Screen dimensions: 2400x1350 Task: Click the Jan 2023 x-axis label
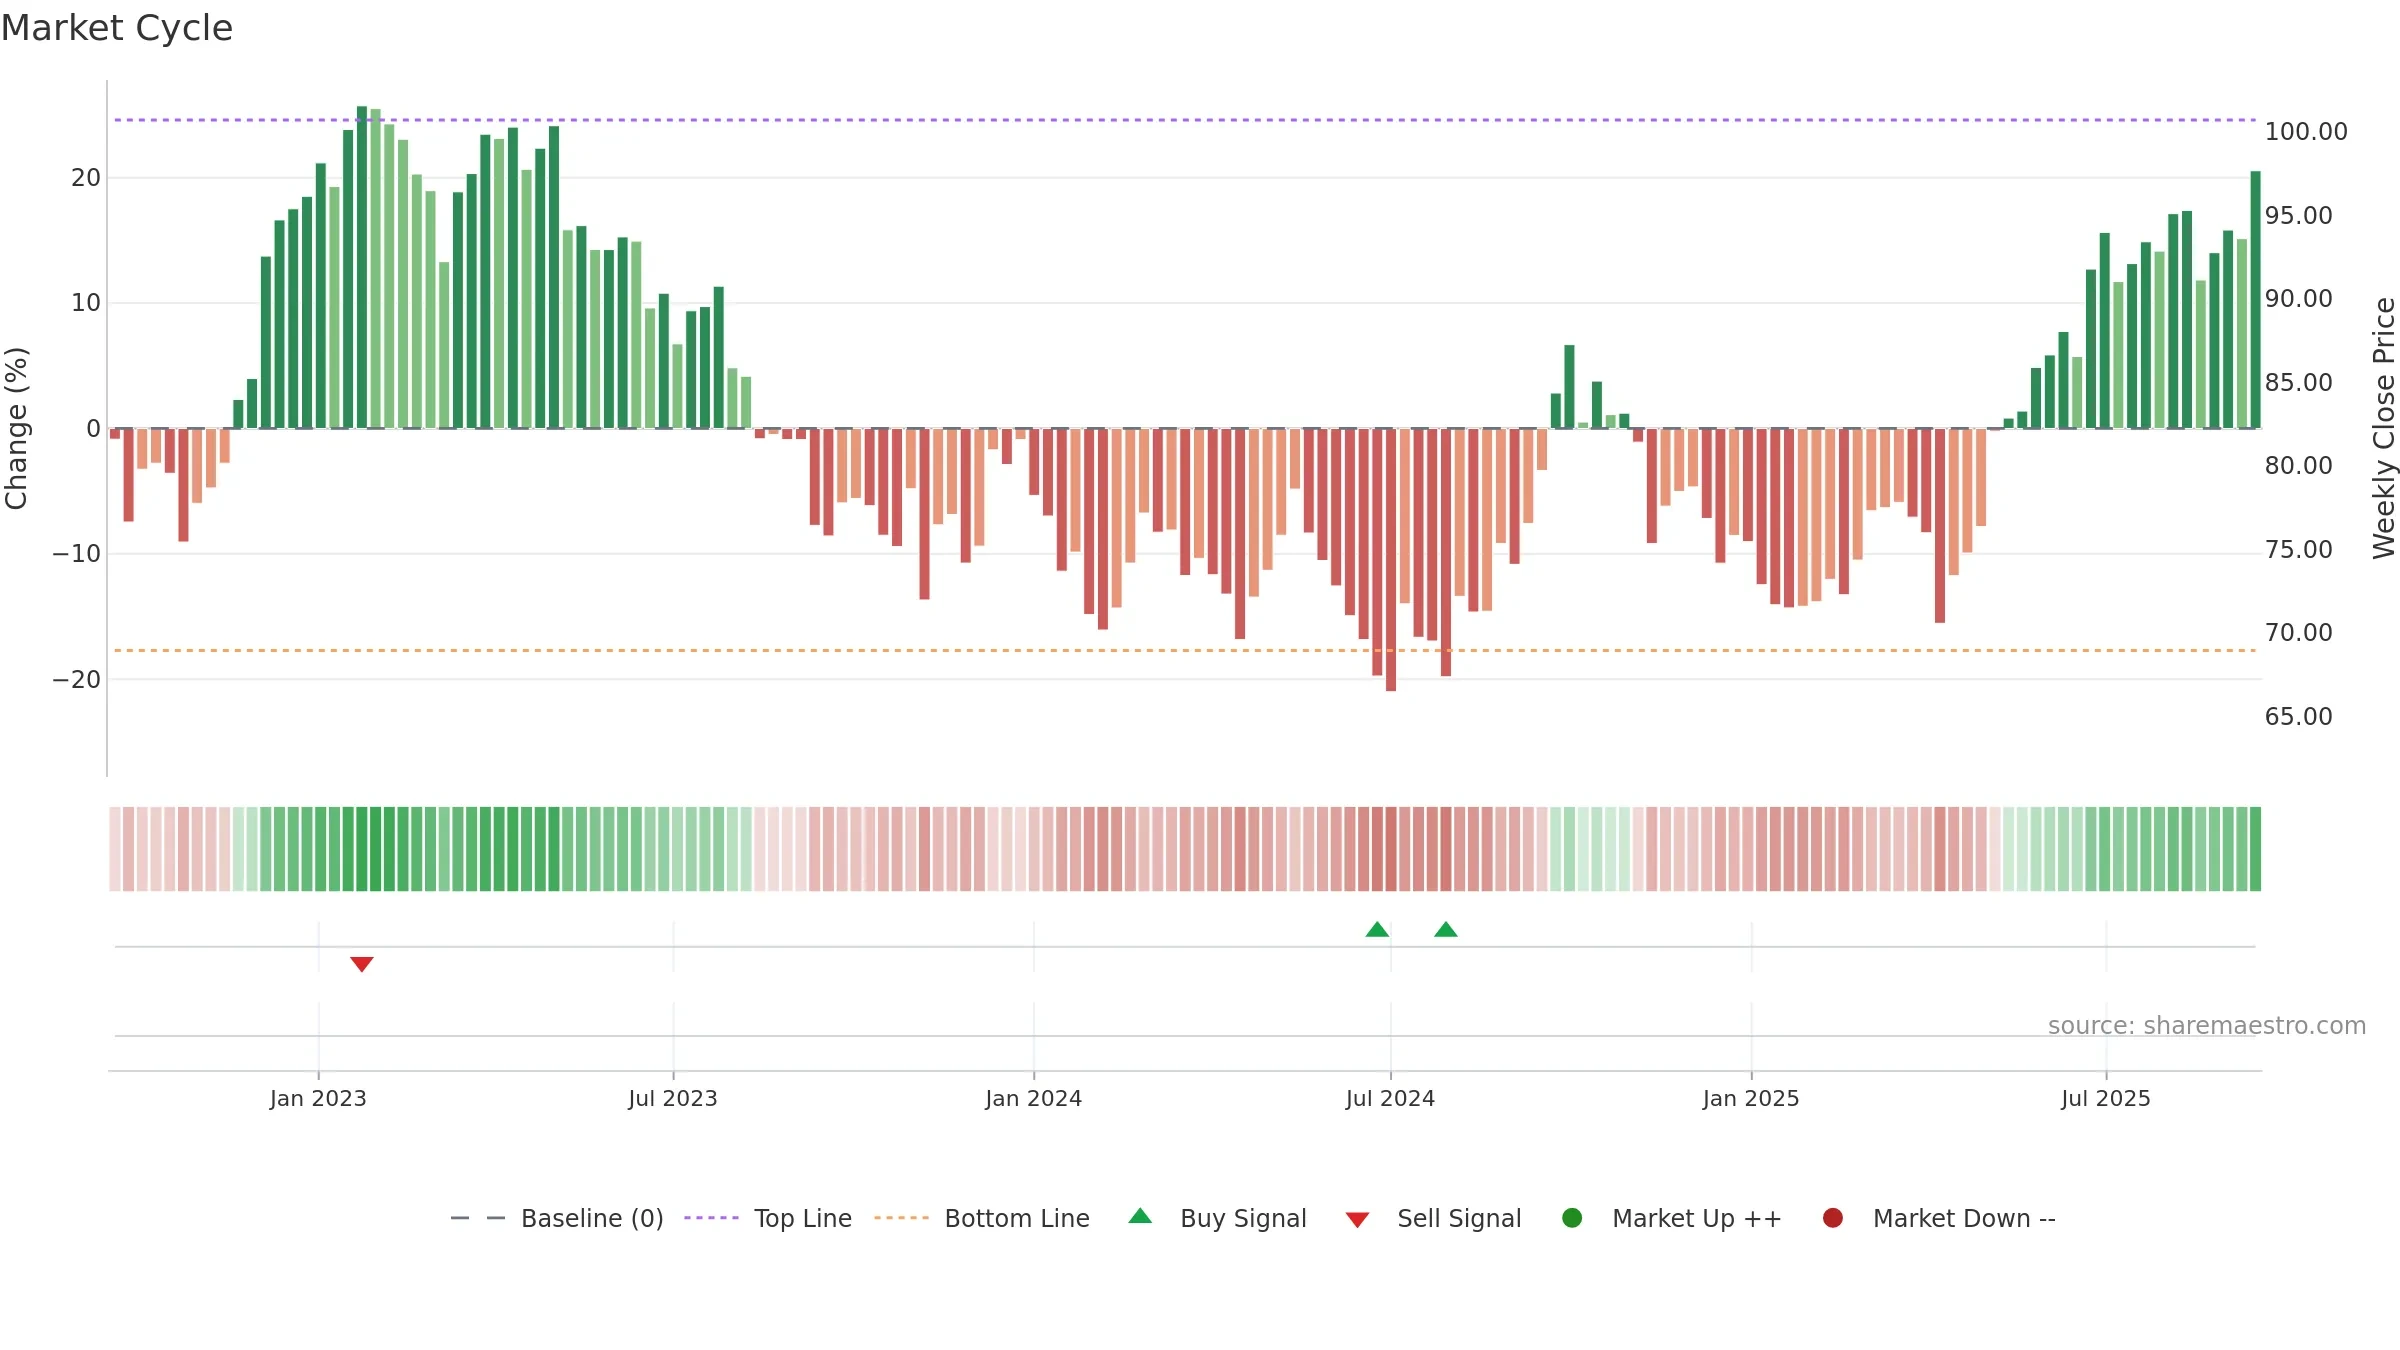pos(318,1098)
